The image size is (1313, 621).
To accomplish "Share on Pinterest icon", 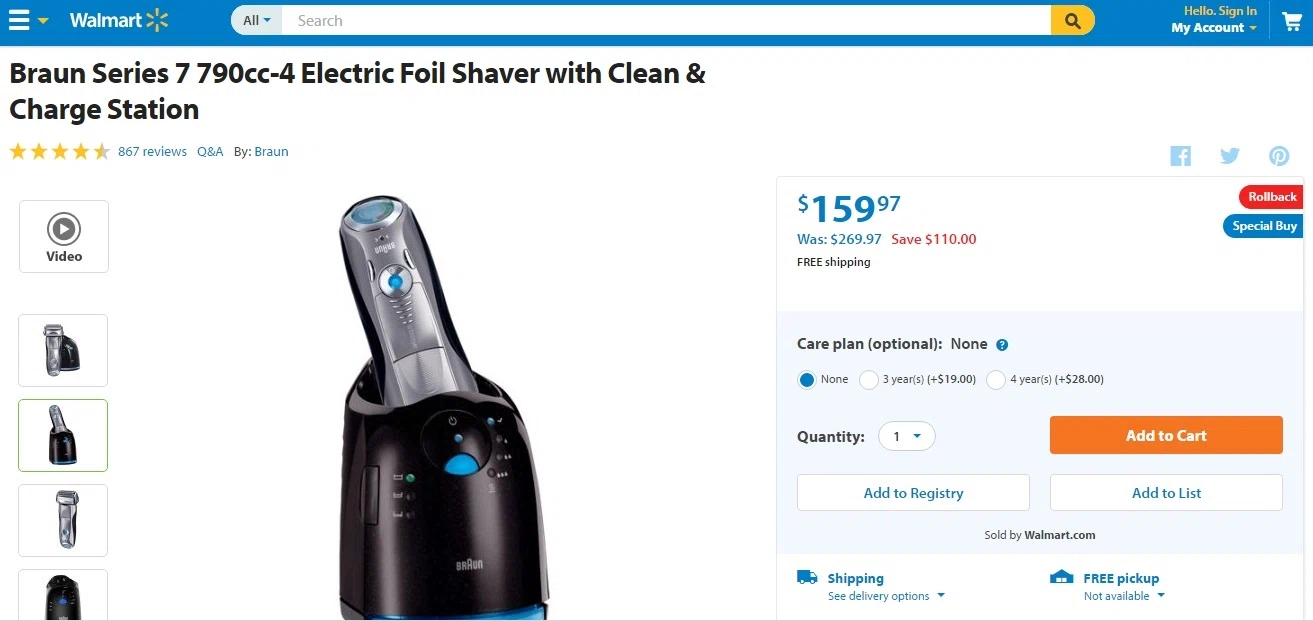I will point(1279,156).
